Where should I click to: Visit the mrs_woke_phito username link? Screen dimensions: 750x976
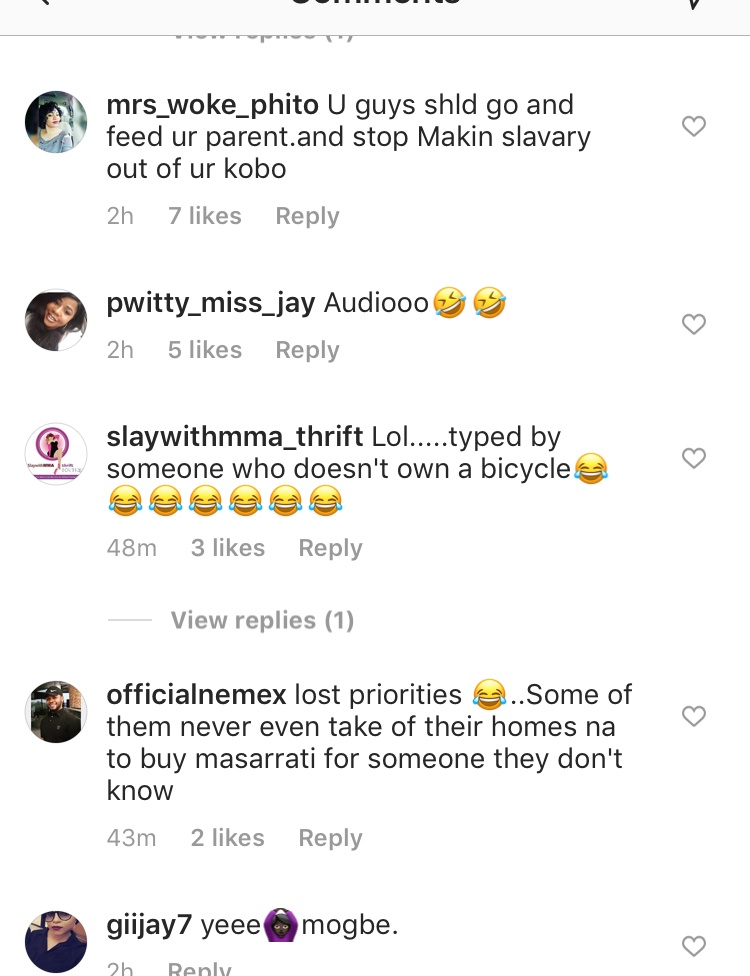tap(213, 105)
